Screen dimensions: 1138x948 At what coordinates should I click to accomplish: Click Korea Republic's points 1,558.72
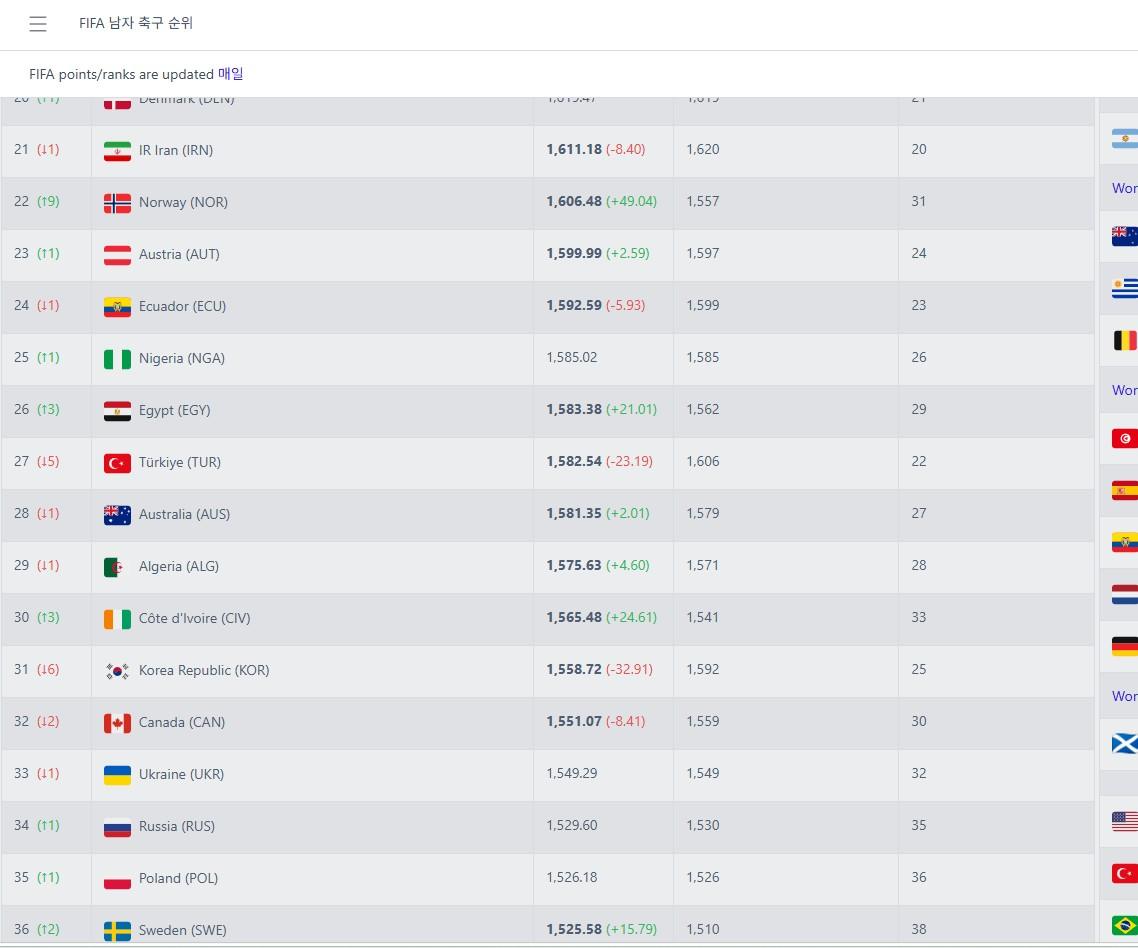coord(574,670)
